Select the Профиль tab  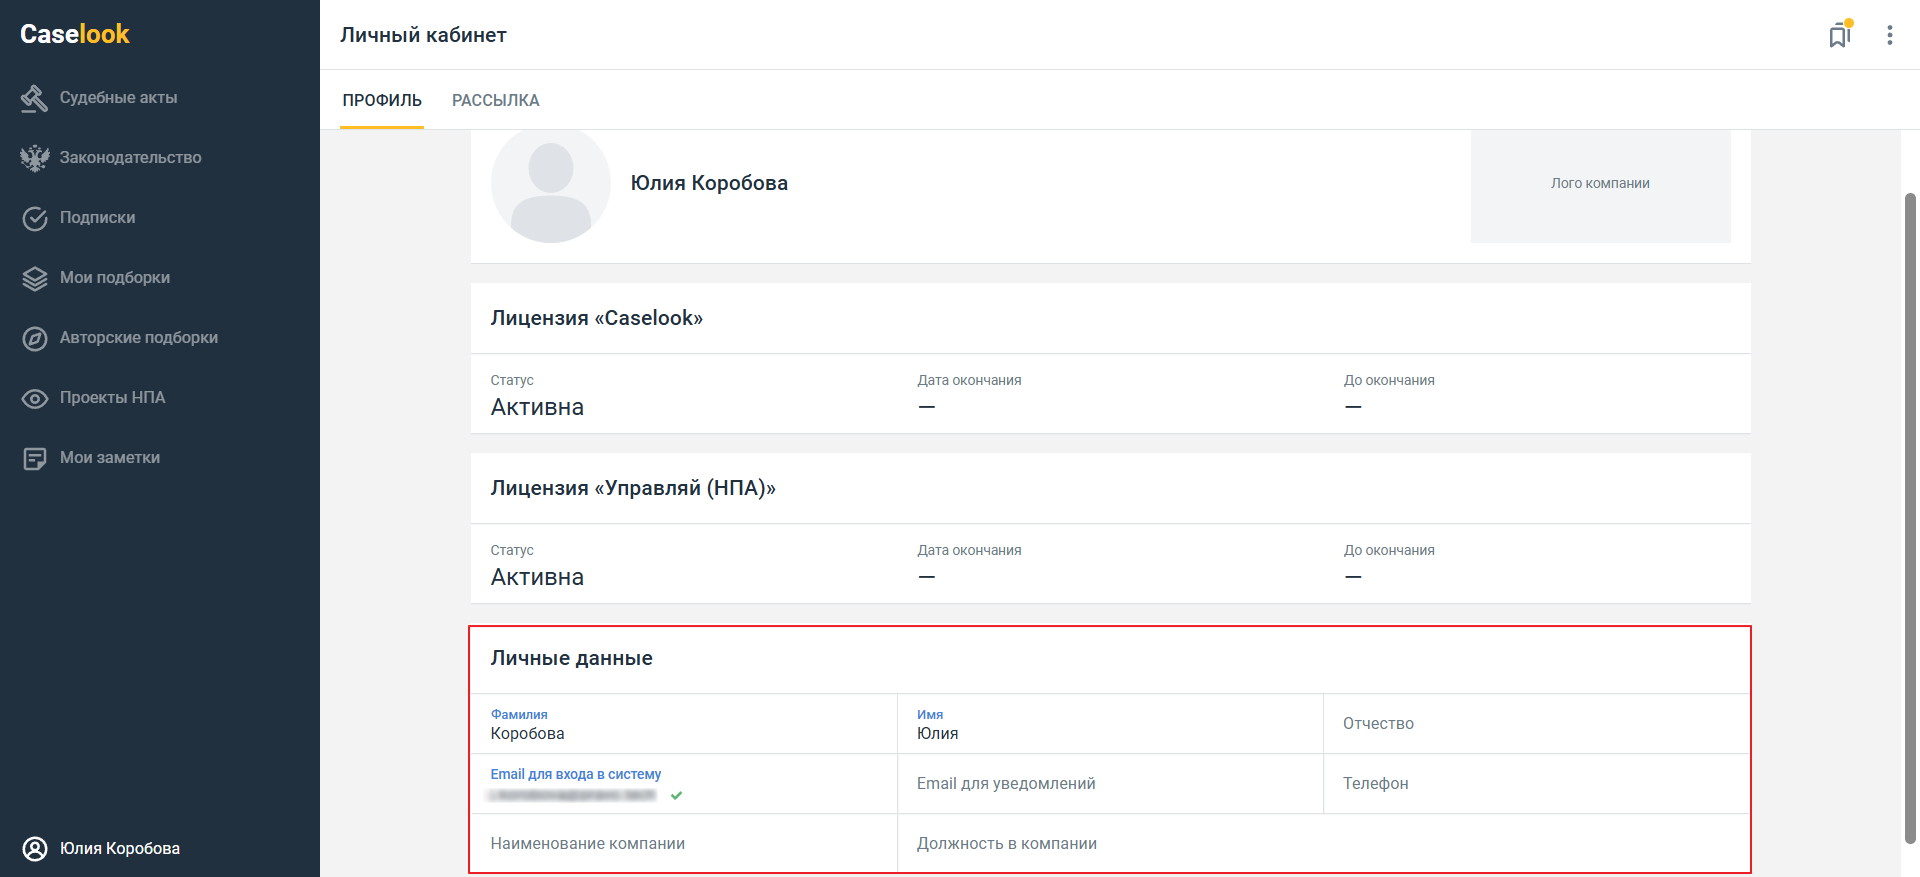coord(382,100)
